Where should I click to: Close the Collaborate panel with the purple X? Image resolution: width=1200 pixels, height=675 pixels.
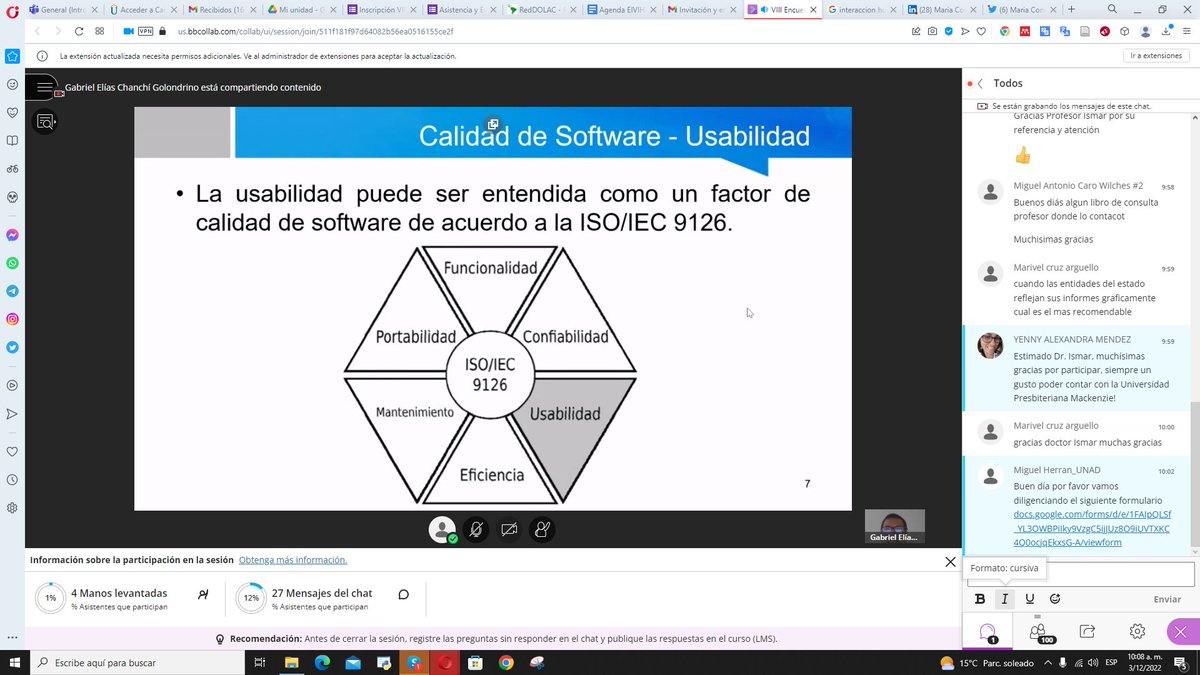point(1183,632)
